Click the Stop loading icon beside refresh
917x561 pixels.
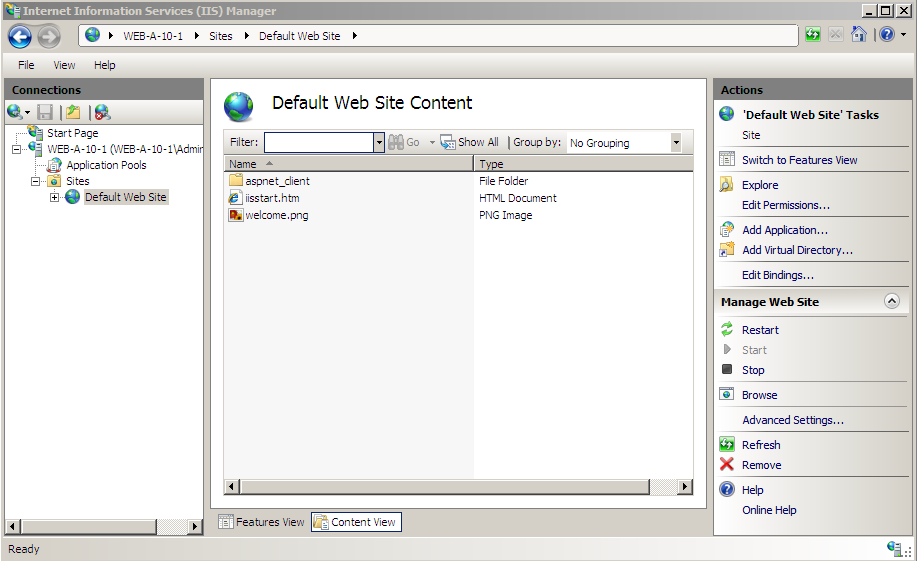click(x=836, y=35)
